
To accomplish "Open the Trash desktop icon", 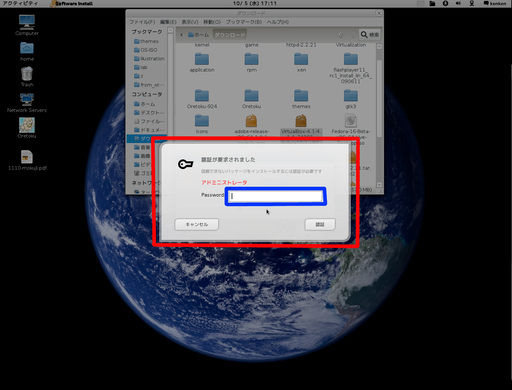I will (x=27, y=77).
